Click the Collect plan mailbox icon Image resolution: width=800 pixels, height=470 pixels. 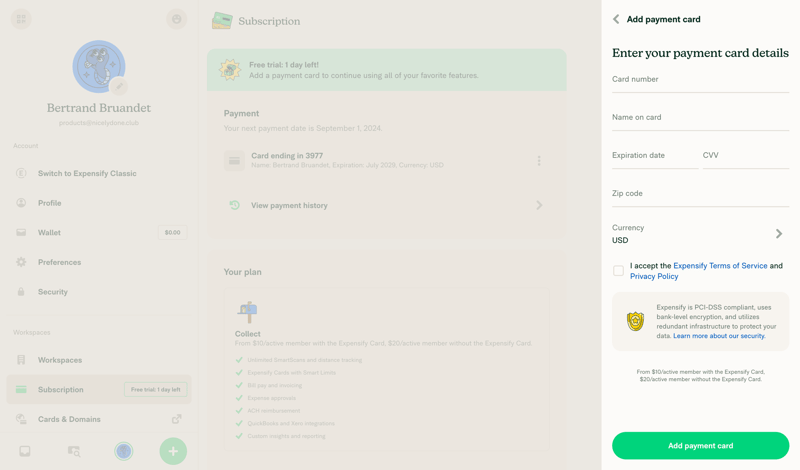click(247, 312)
